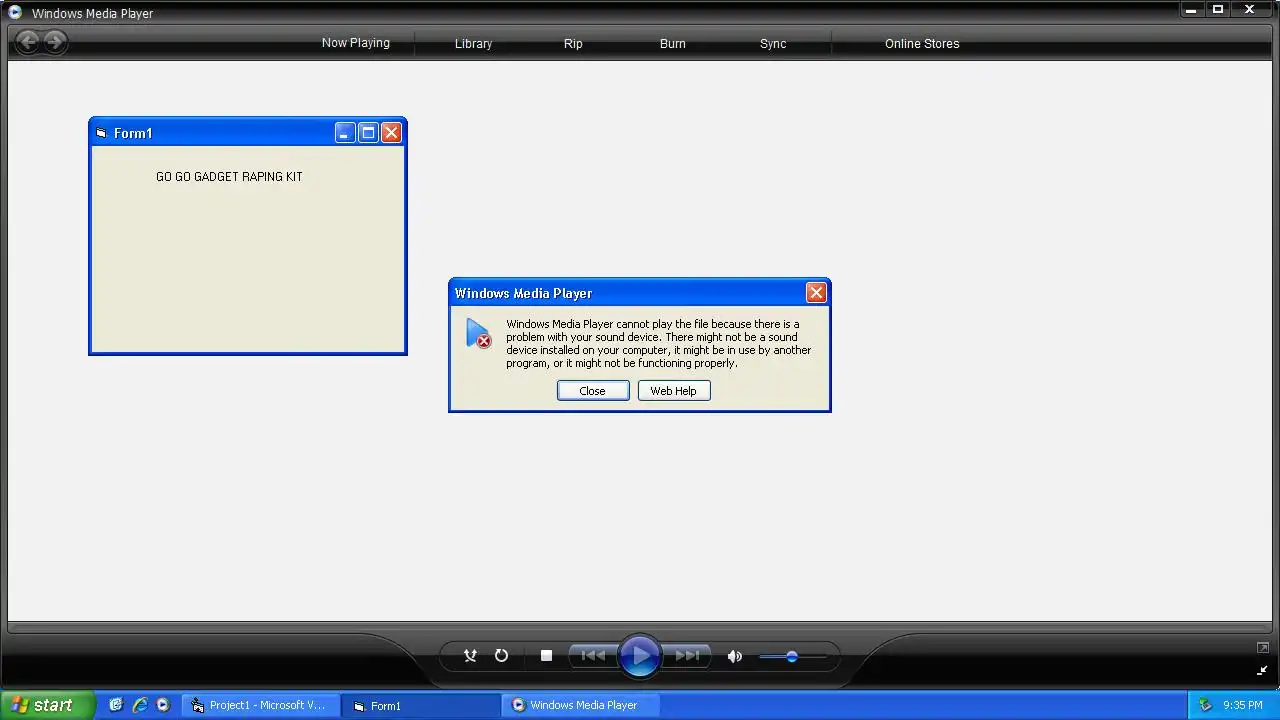This screenshot has width=1280, height=720.
Task: Maximize the Form1 window
Action: 368,133
